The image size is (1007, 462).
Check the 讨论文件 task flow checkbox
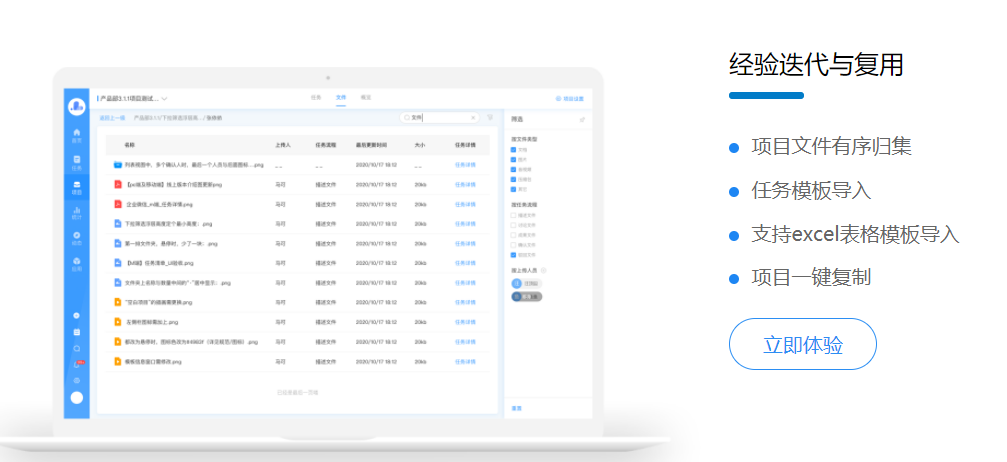[x=513, y=225]
